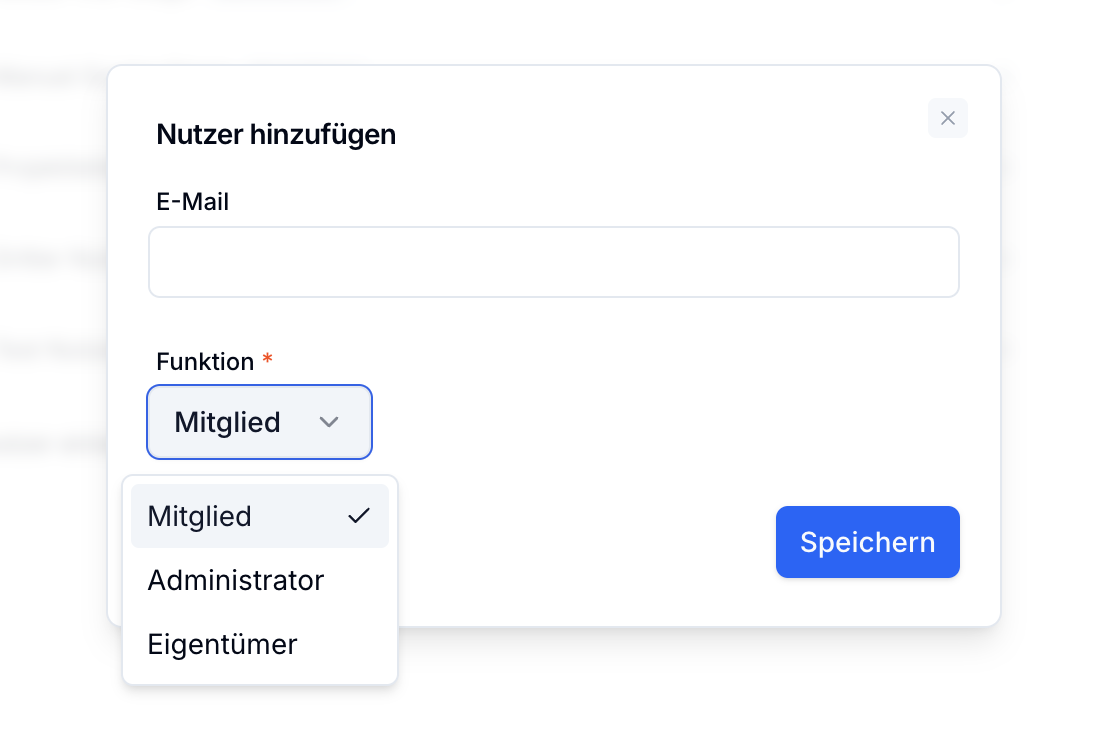
Task: Open the Funktion dropdown showing Mitglied
Action: (259, 422)
